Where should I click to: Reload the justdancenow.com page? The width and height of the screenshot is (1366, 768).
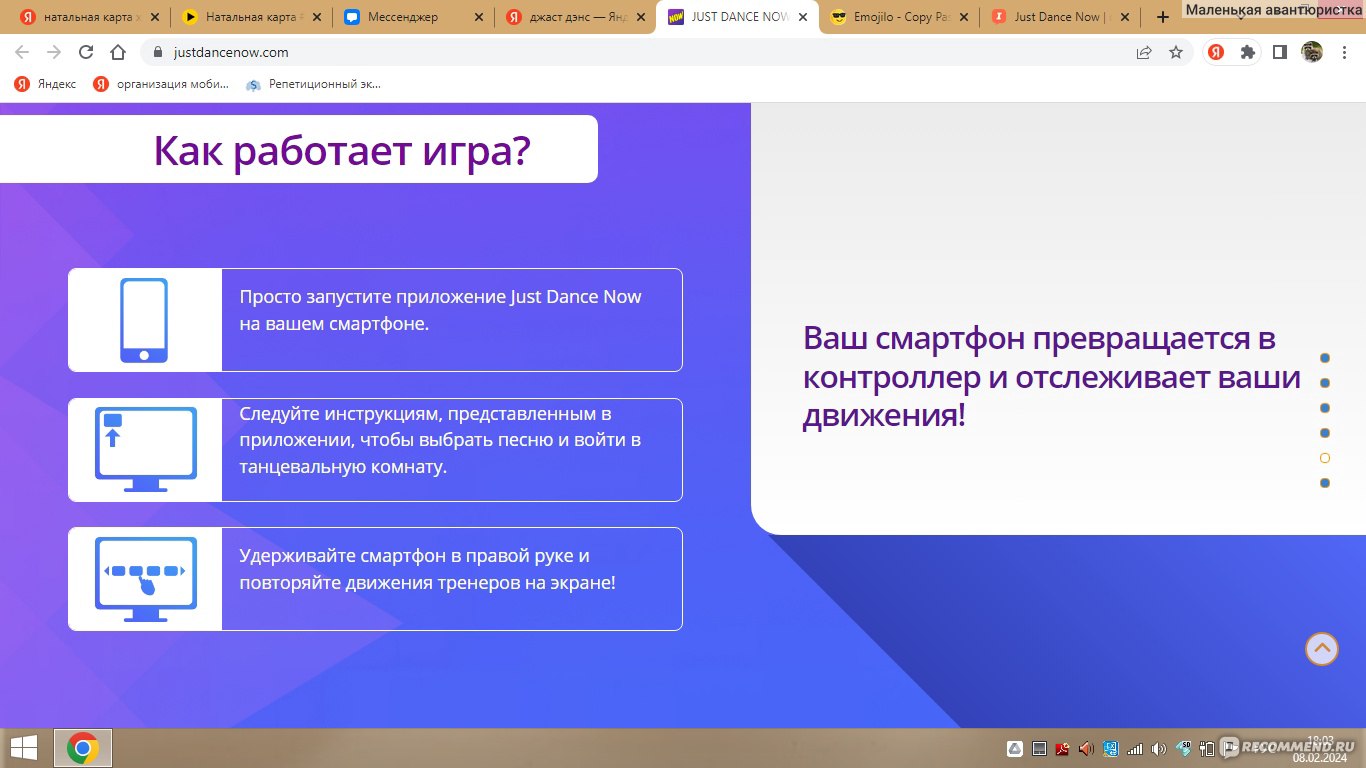(86, 52)
